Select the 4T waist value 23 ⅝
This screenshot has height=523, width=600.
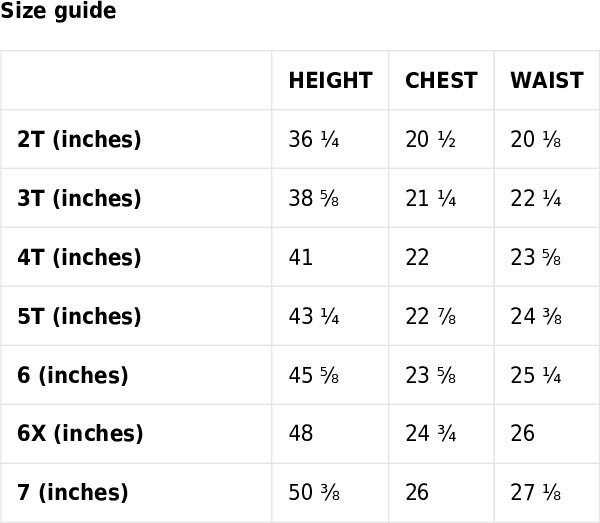point(536,257)
